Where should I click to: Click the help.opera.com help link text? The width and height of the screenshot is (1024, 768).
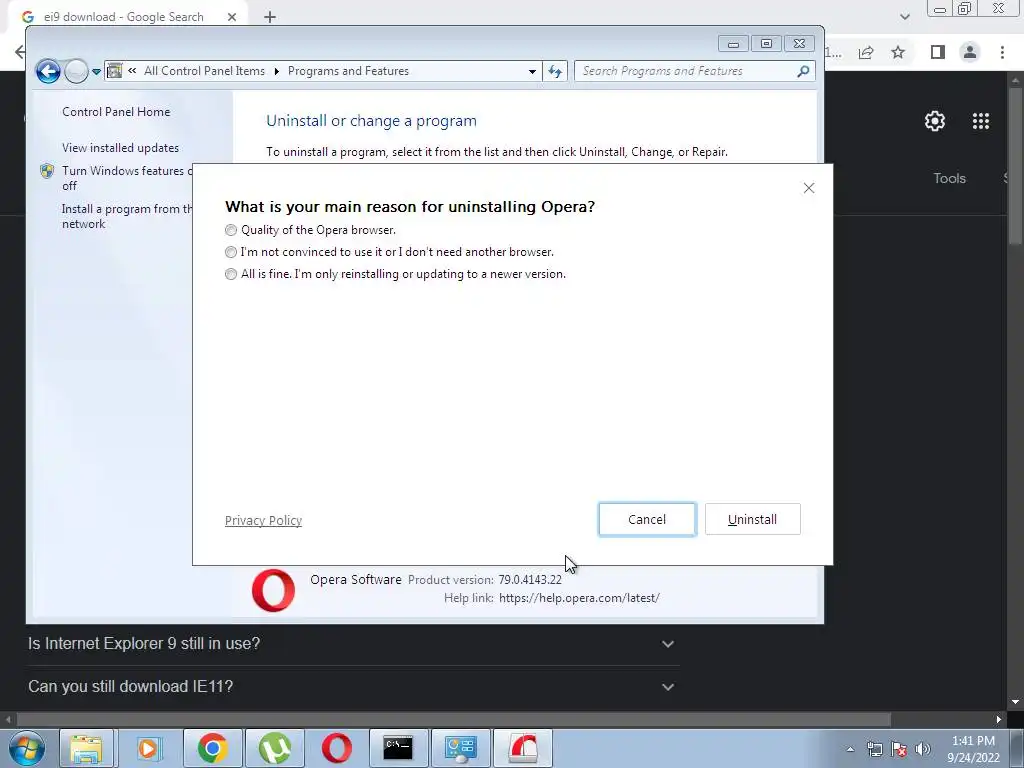coord(579,598)
